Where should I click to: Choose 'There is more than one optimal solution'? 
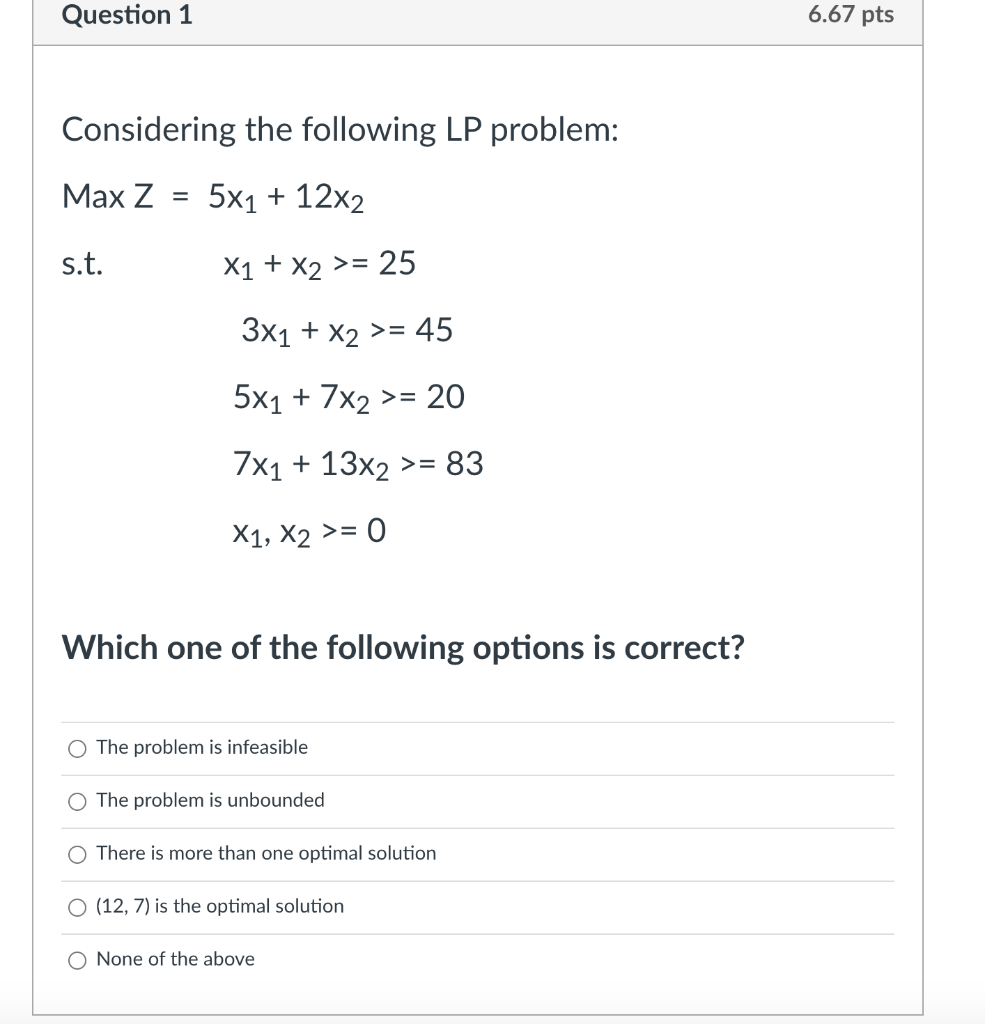point(77,854)
